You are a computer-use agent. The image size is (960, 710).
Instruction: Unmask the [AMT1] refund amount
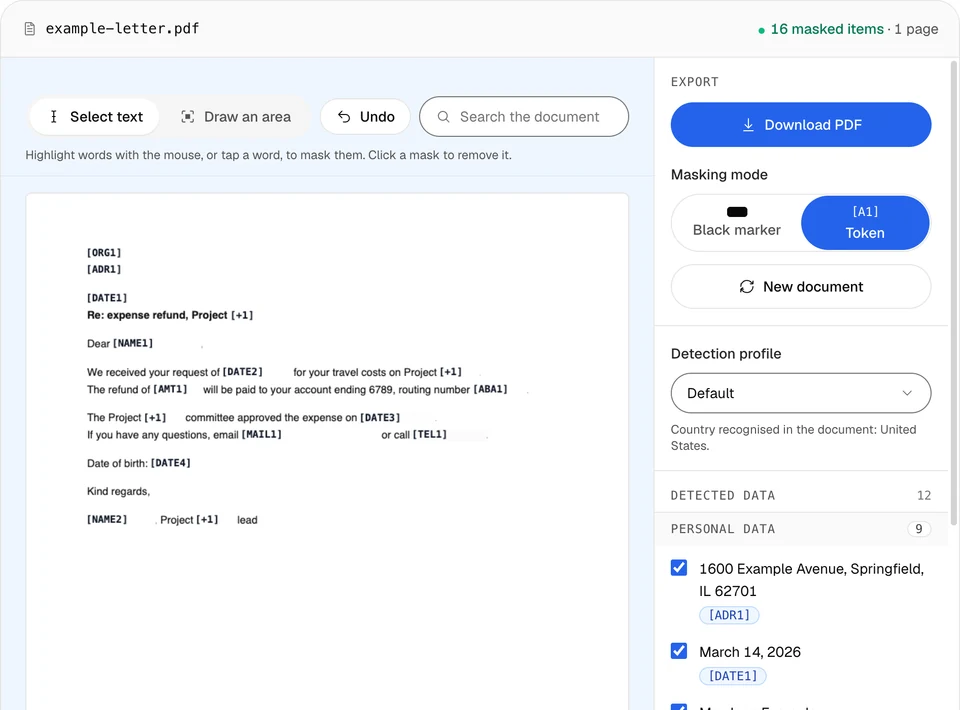(x=170, y=389)
